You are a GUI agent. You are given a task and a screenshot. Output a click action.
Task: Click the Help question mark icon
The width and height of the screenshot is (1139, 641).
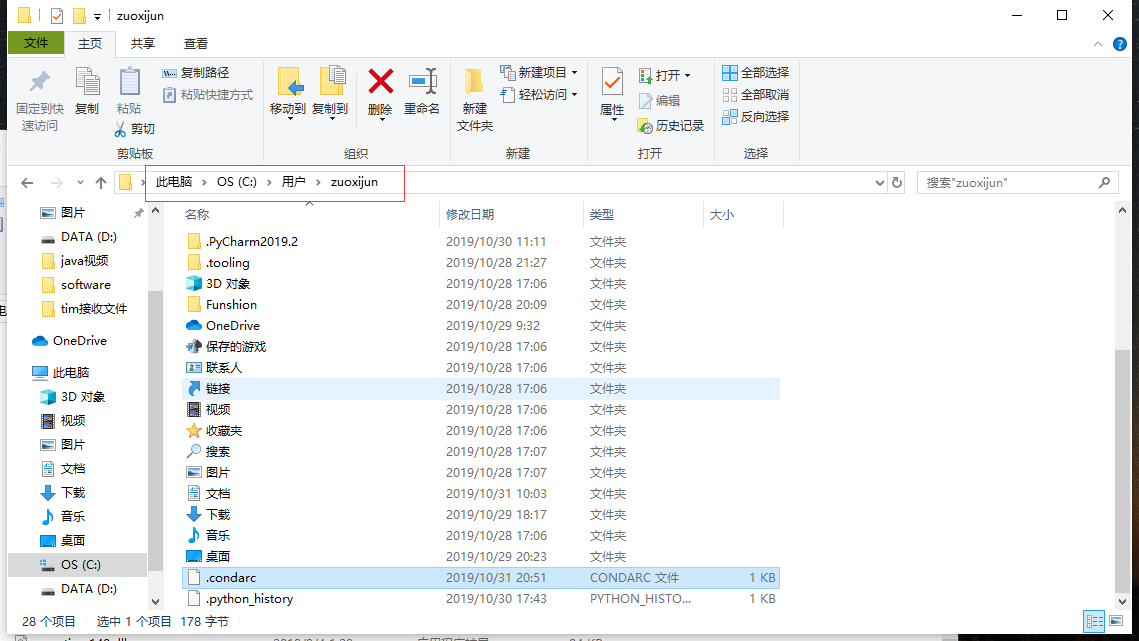[x=1120, y=44]
